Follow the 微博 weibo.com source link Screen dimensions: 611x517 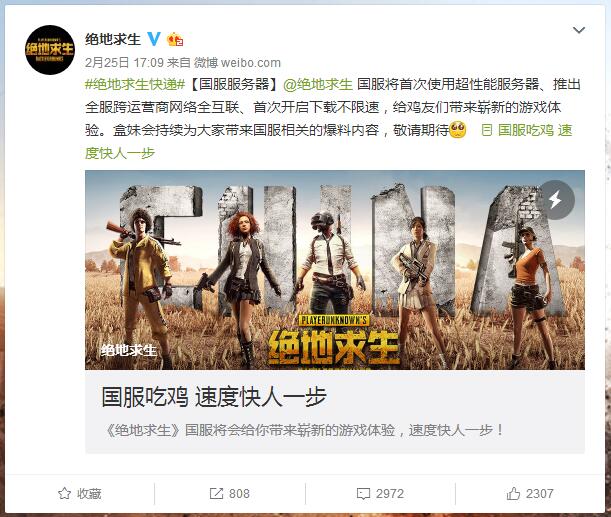click(x=237, y=62)
